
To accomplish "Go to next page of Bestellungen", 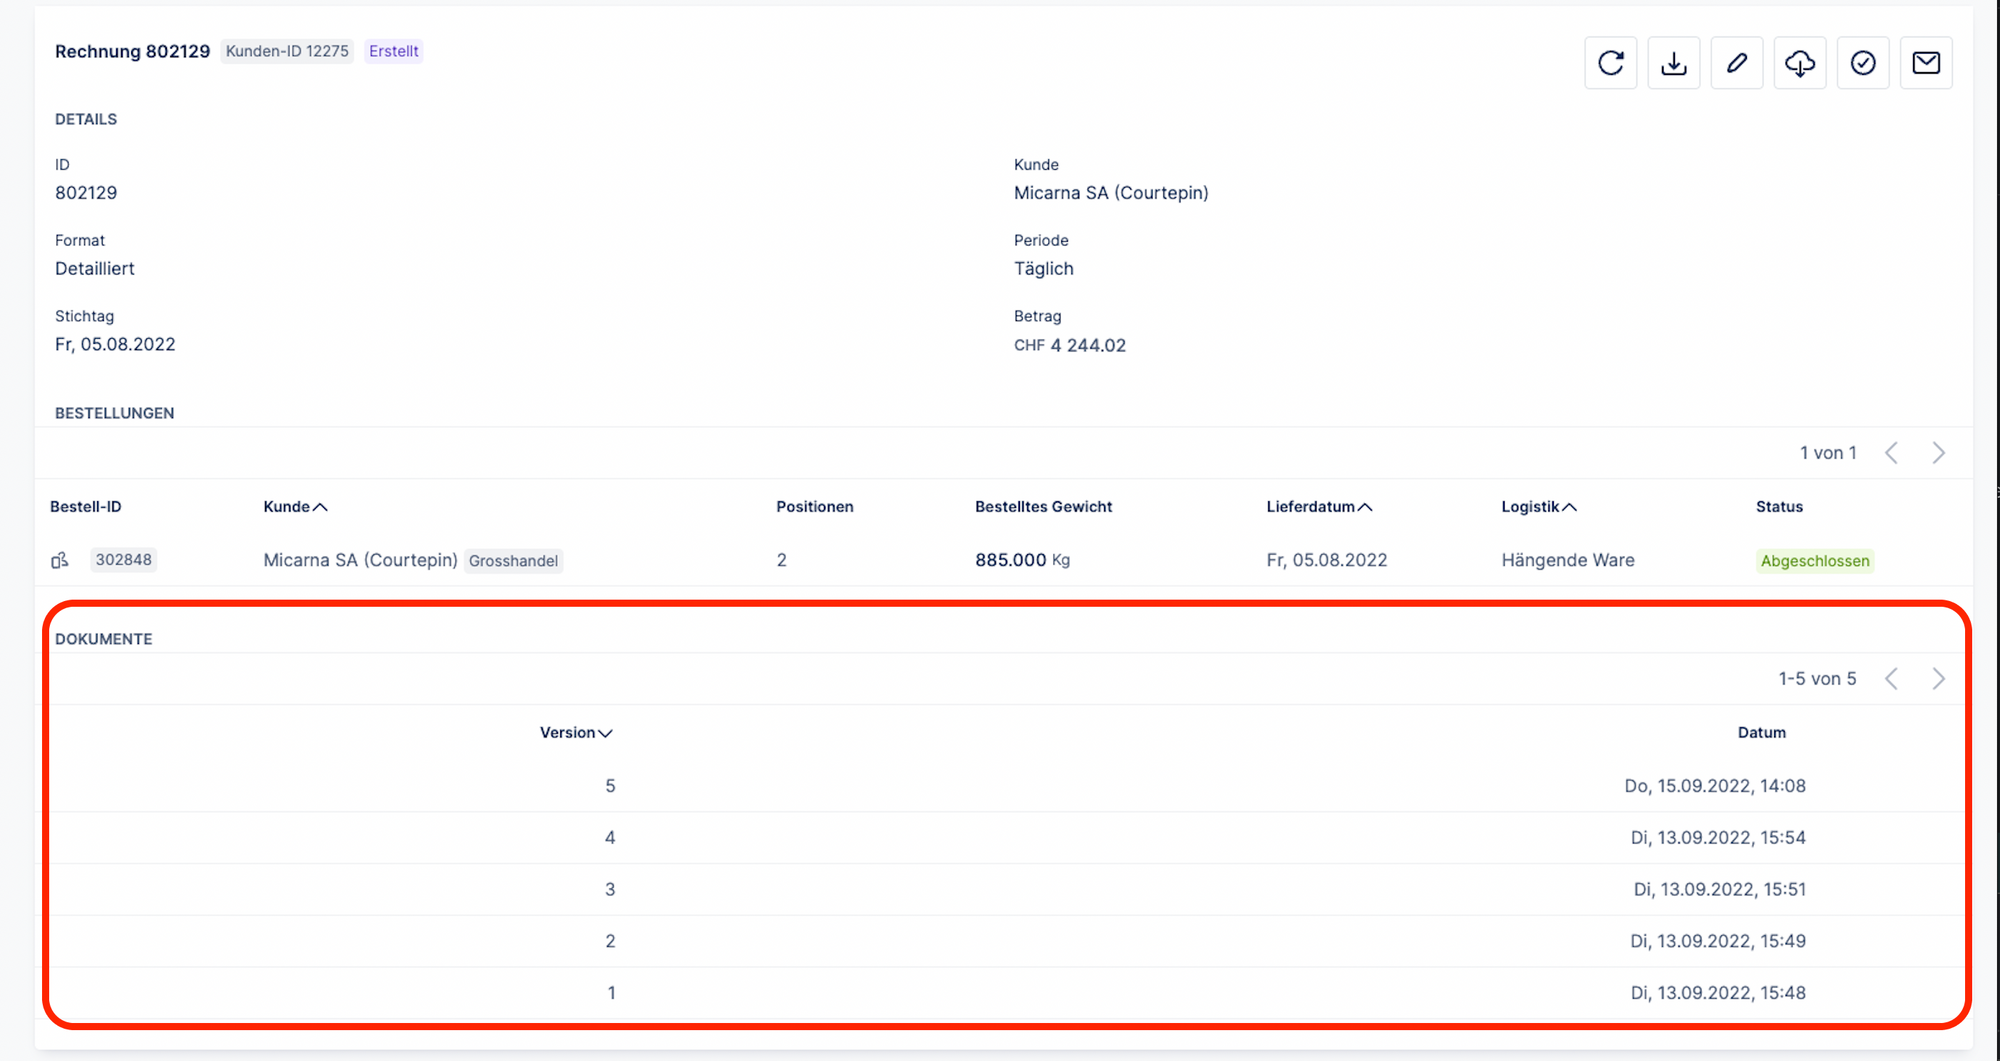I will click(x=1938, y=453).
